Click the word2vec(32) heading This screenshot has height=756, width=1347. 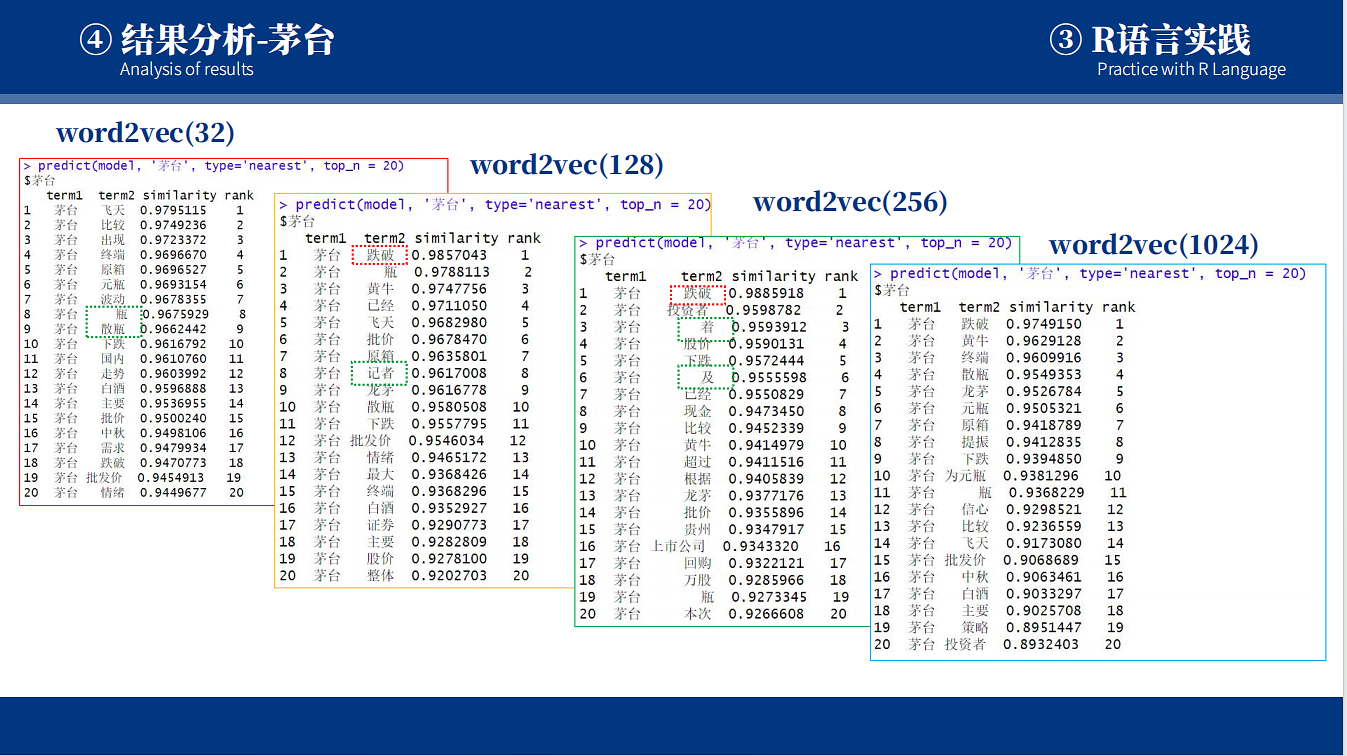pos(145,132)
